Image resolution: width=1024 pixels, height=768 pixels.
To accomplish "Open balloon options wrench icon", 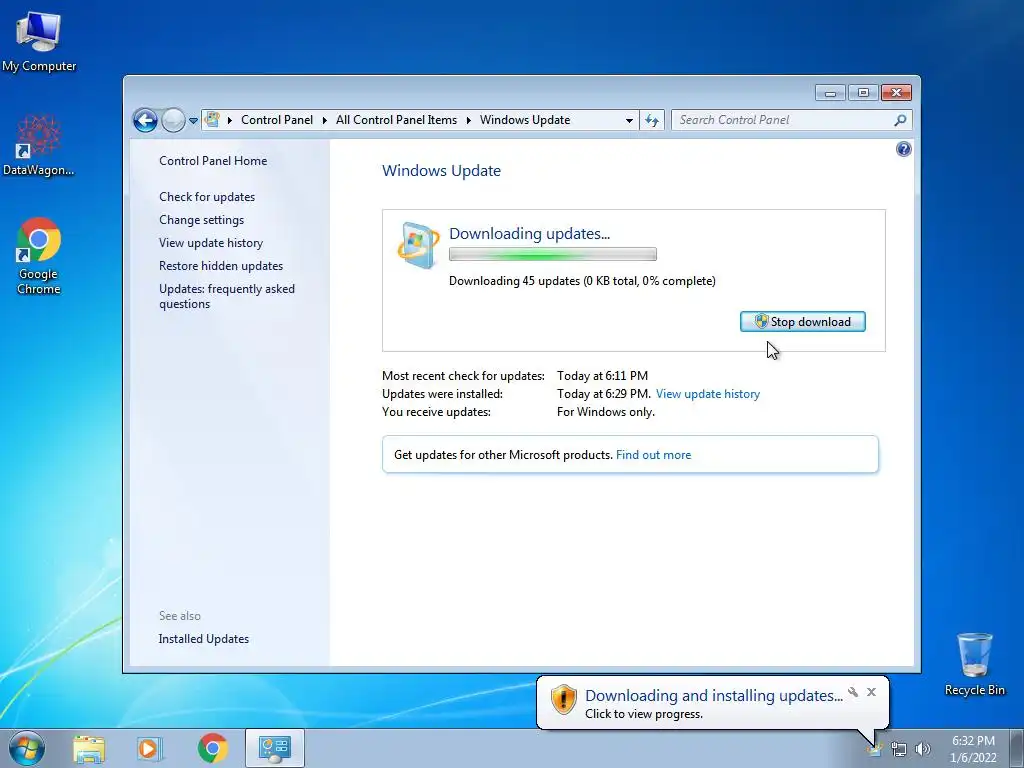I will point(853,692).
